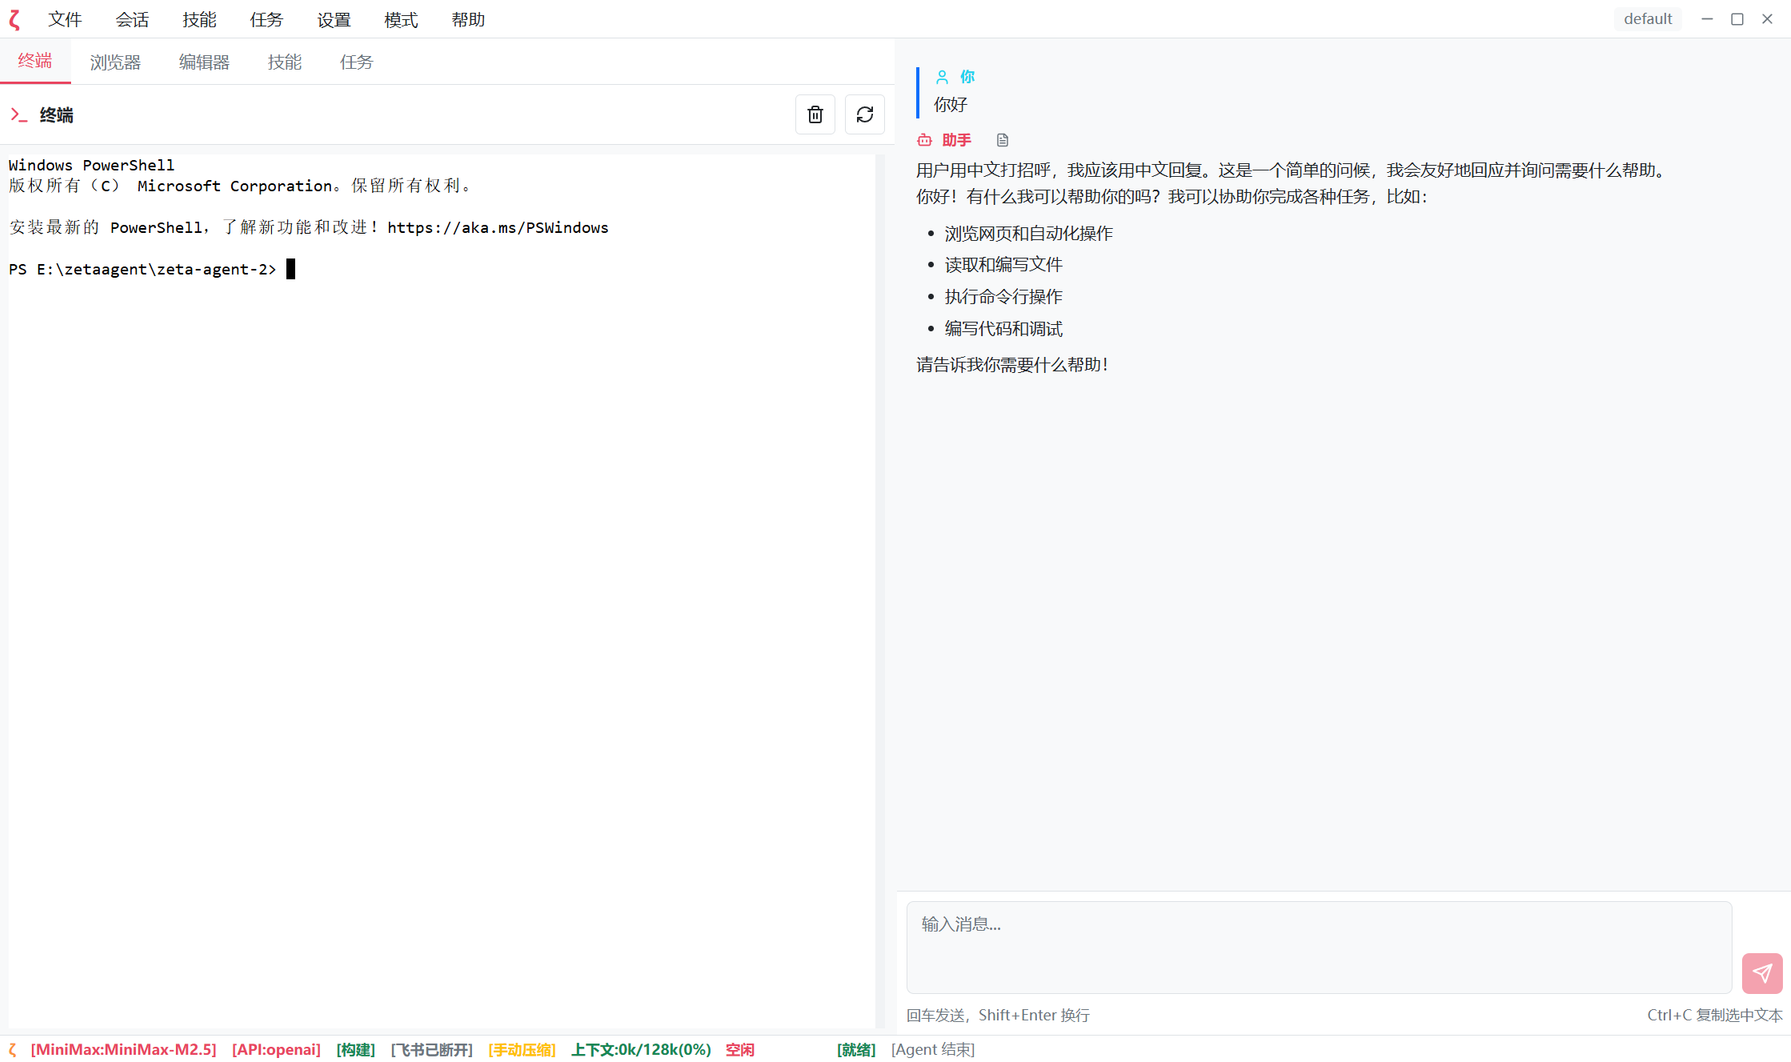This screenshot has width=1791, height=1062.
Task: Open the PSWindows link in the terminal
Action: tap(498, 227)
